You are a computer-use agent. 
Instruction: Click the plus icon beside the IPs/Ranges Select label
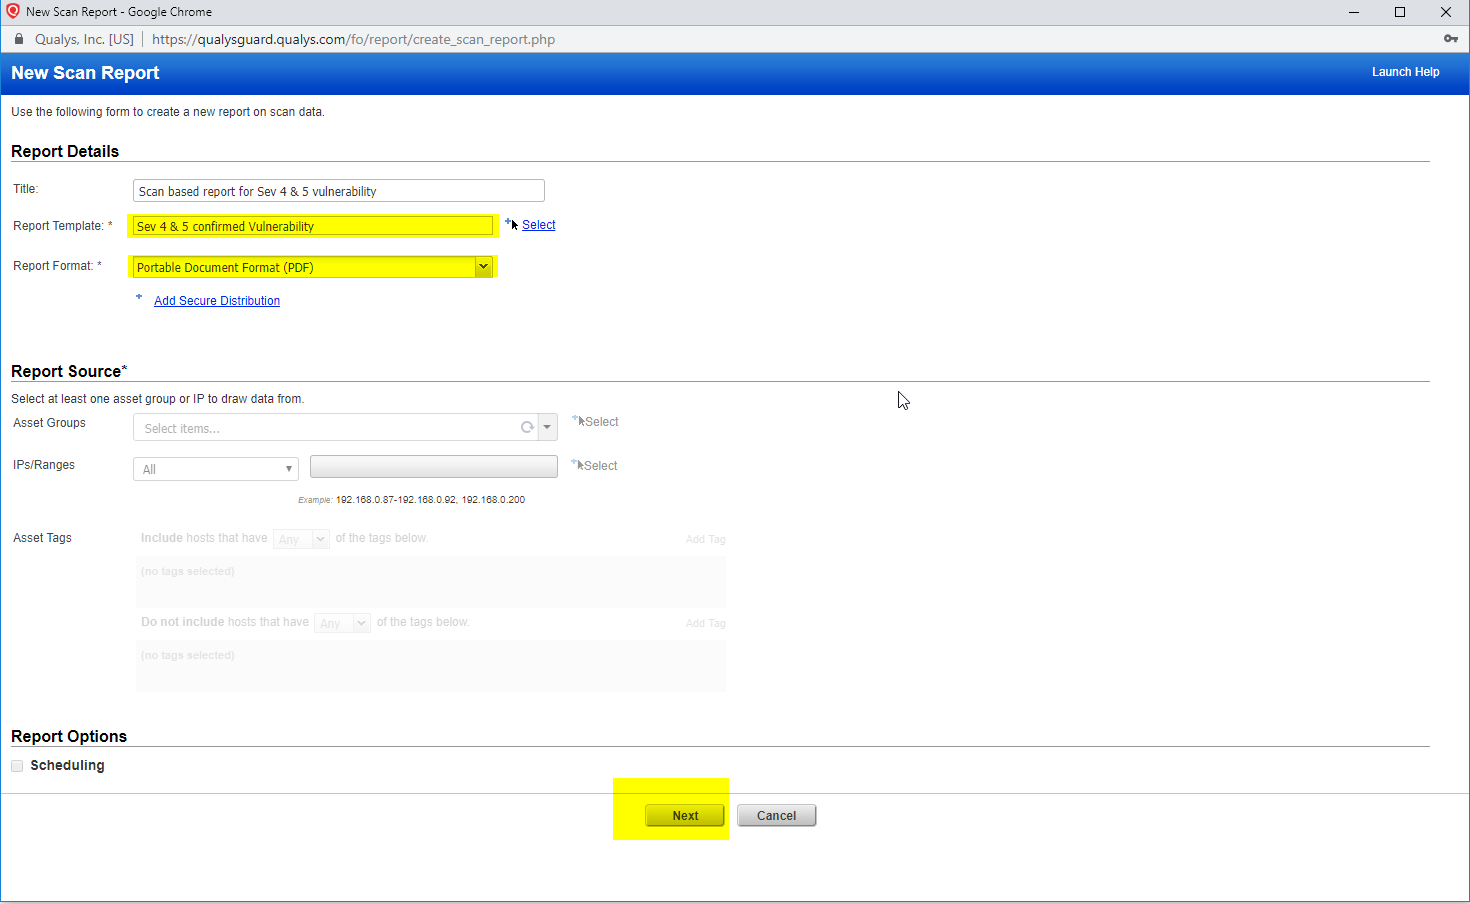click(x=573, y=463)
